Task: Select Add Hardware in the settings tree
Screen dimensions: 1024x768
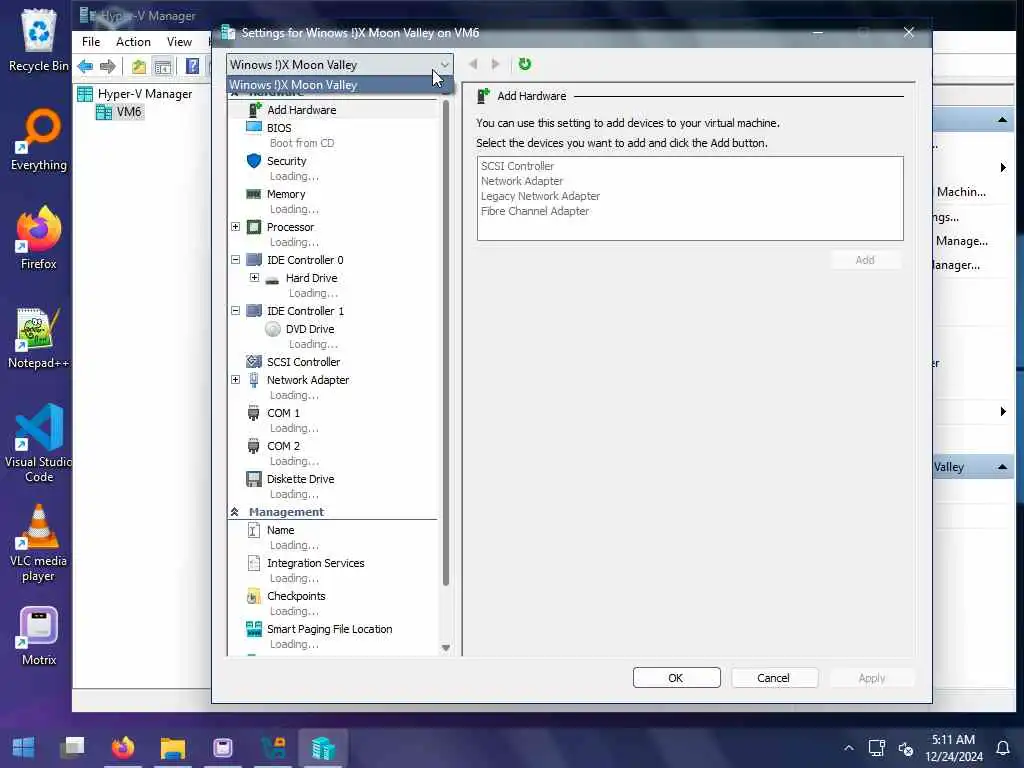Action: [x=301, y=110]
